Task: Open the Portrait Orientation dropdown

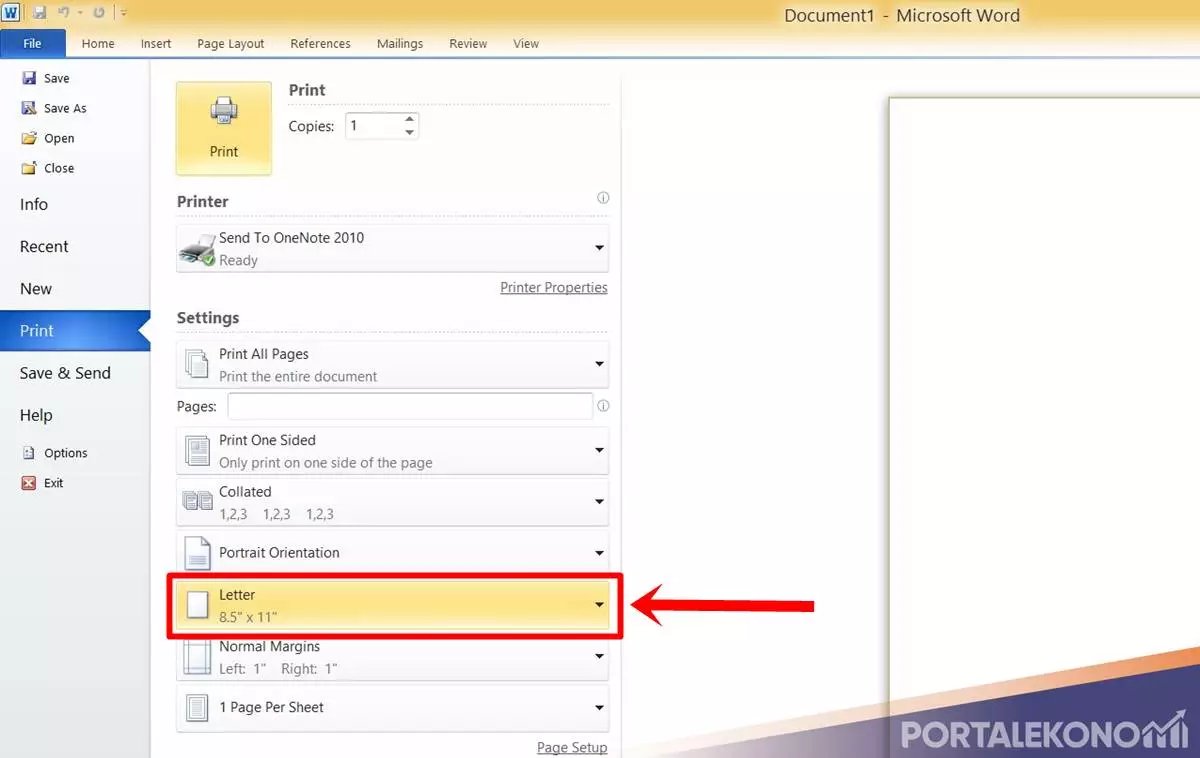Action: [x=392, y=553]
